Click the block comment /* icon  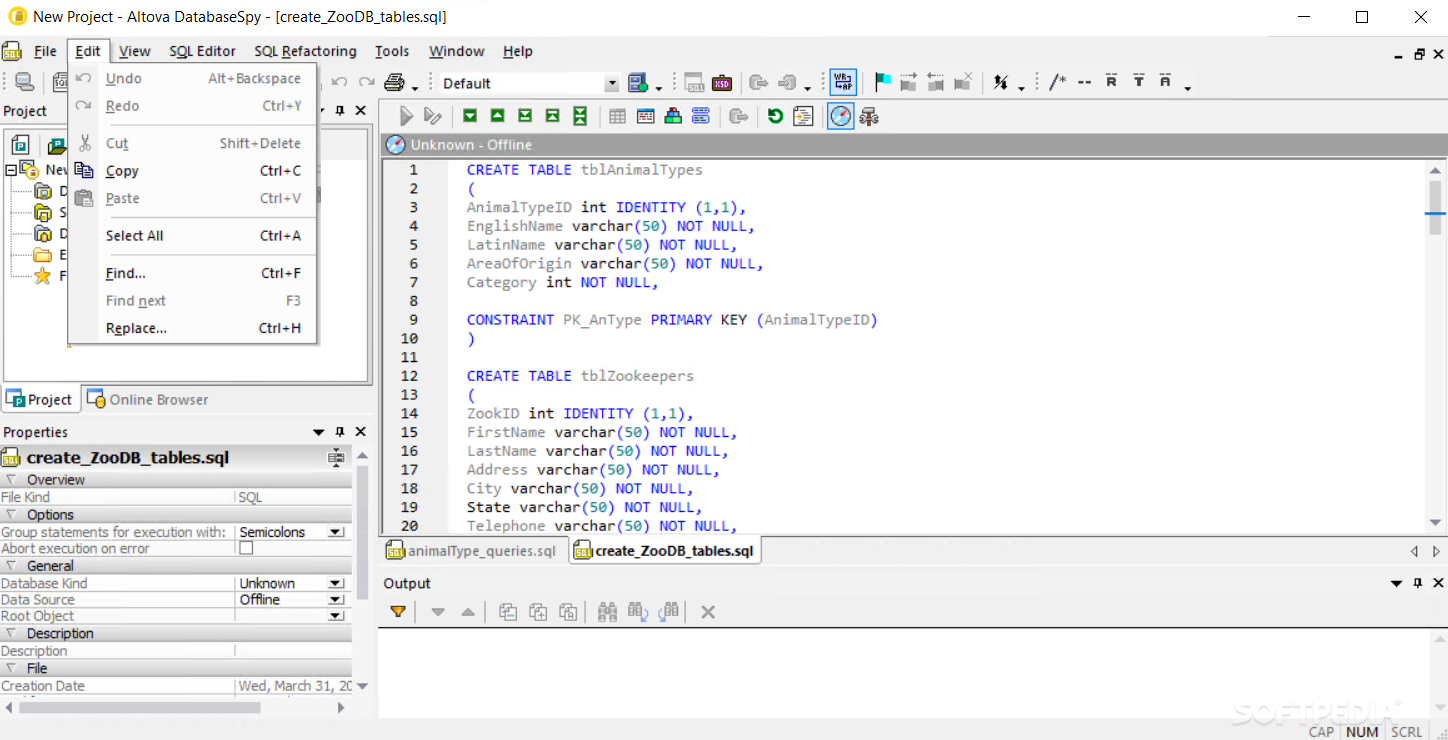pyautogui.click(x=1057, y=83)
